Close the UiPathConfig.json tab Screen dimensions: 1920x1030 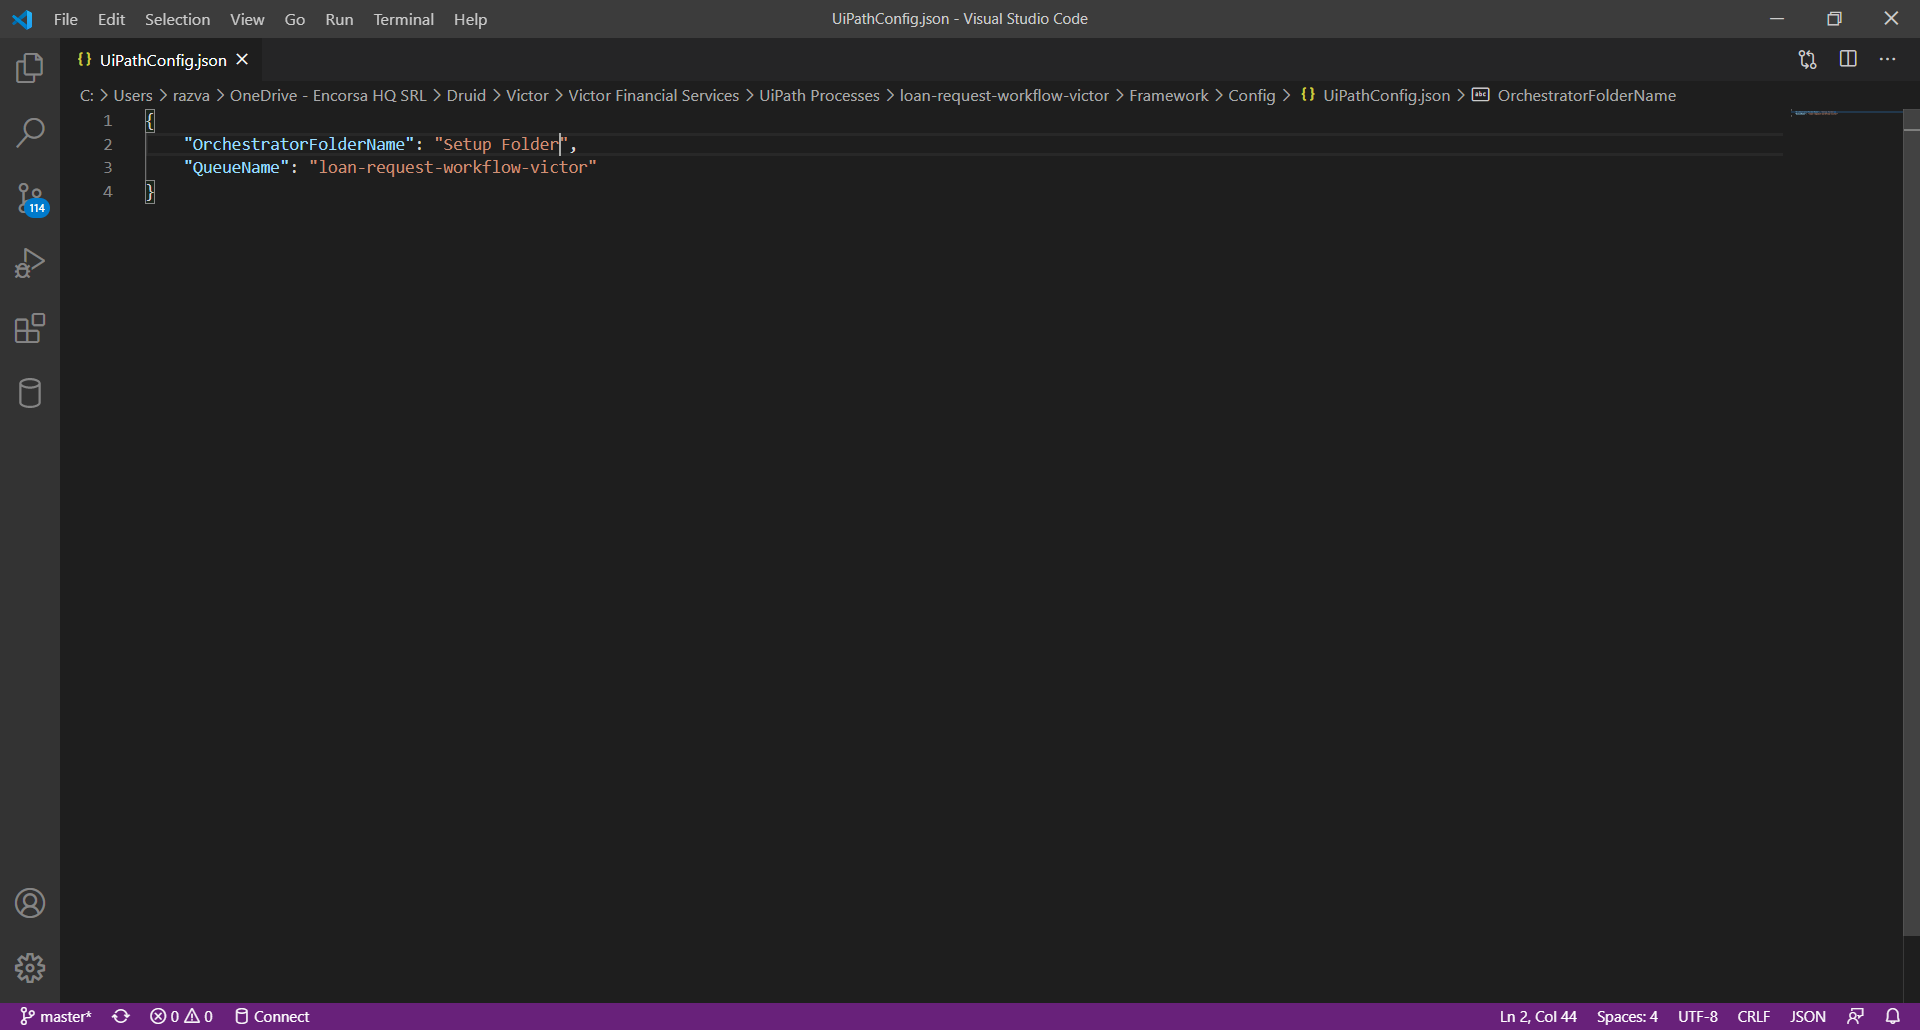click(x=242, y=60)
